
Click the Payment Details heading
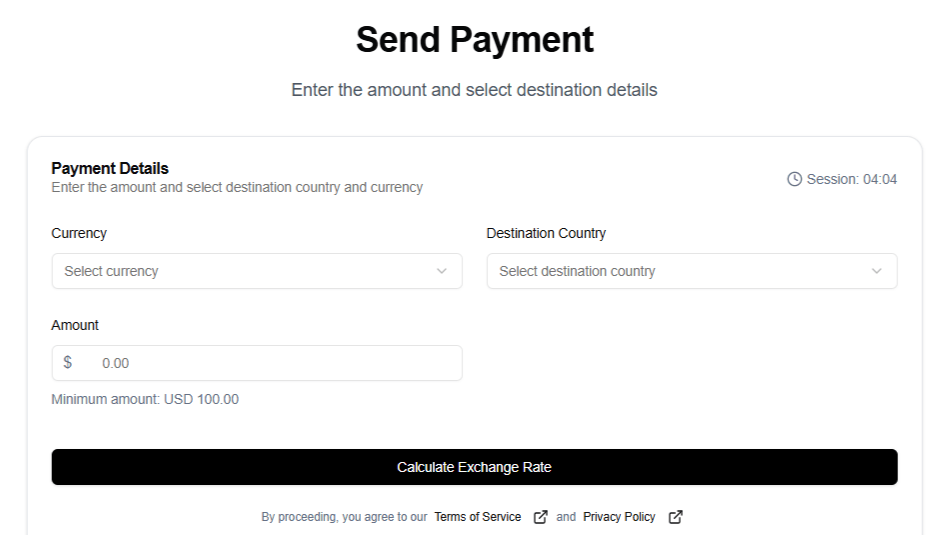110,168
